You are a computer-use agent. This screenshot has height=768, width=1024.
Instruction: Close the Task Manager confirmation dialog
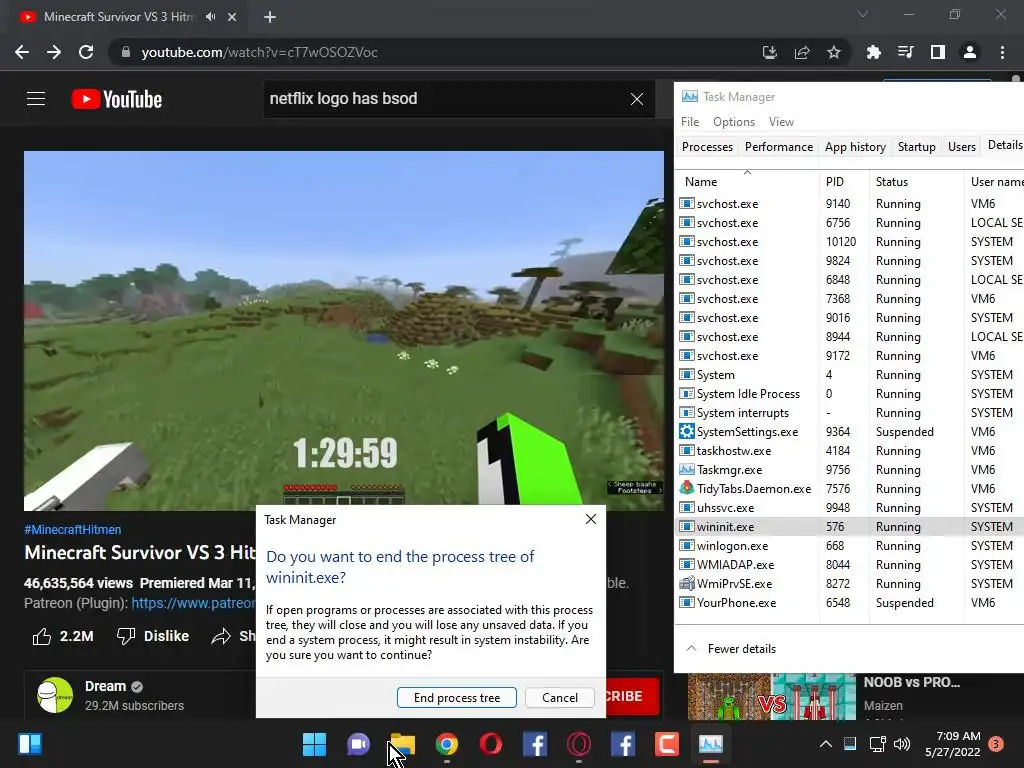590,519
